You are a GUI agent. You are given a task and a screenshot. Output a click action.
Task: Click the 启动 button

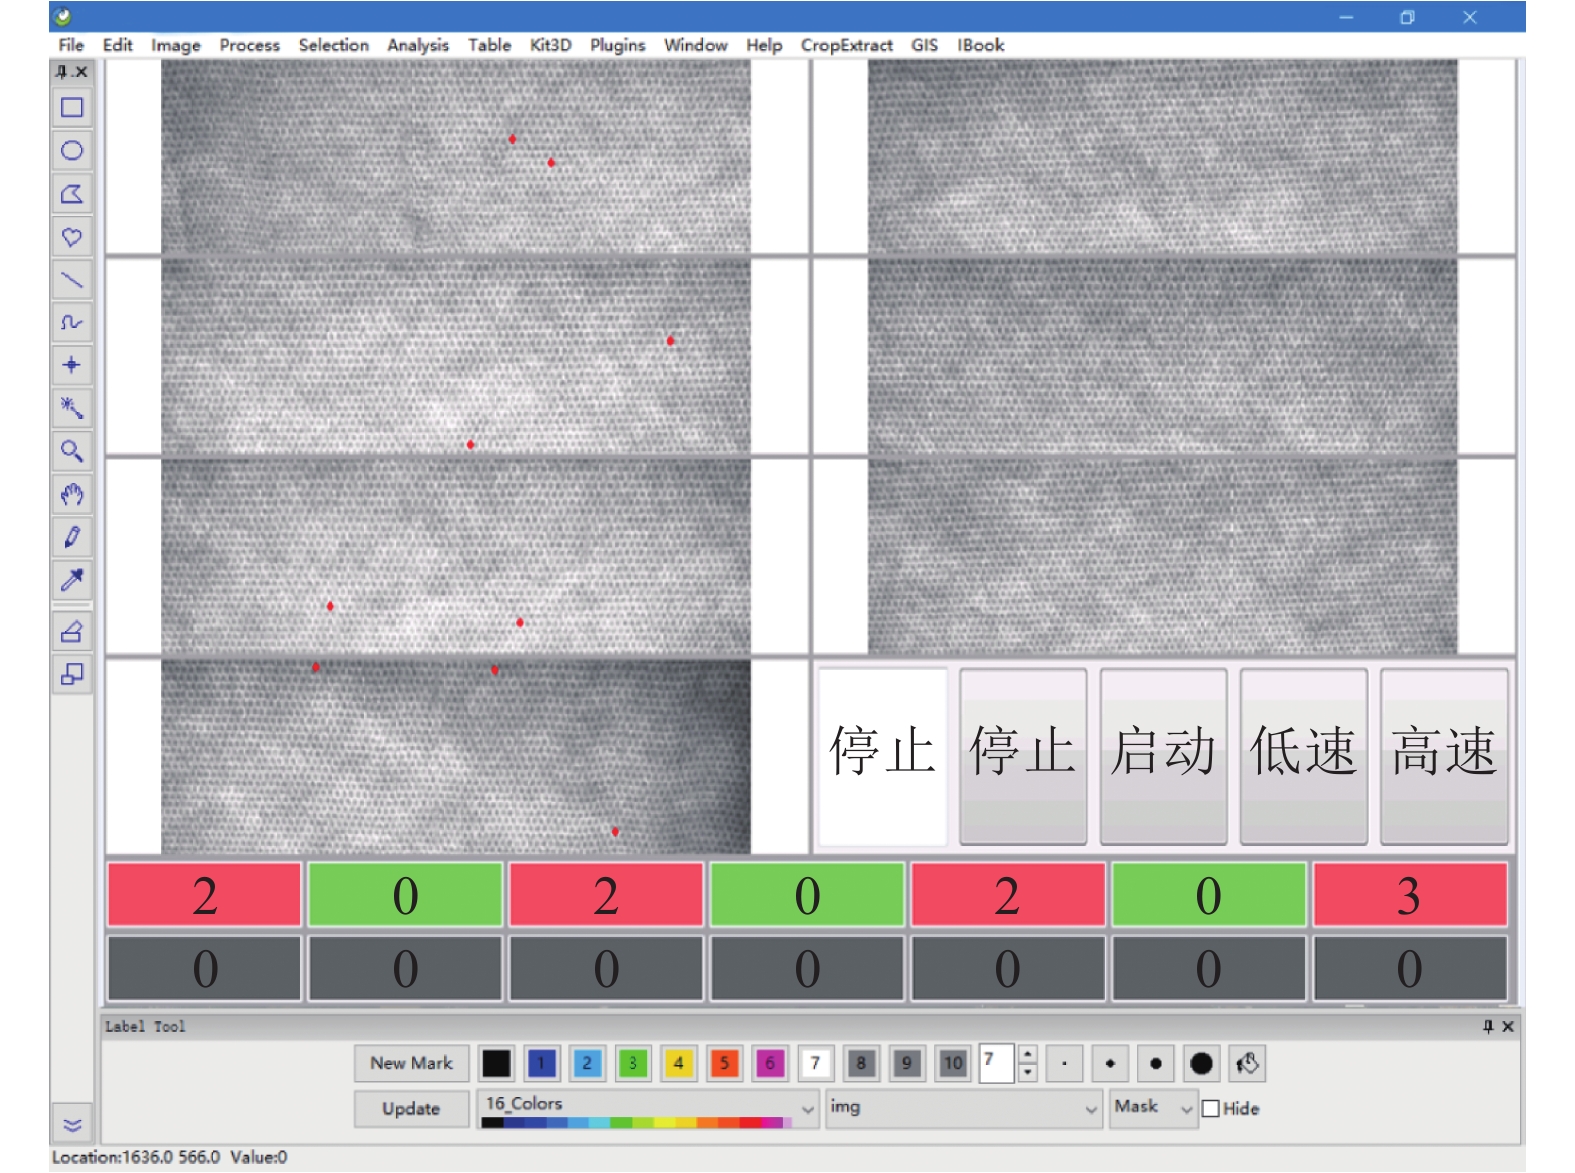[x=1163, y=756]
